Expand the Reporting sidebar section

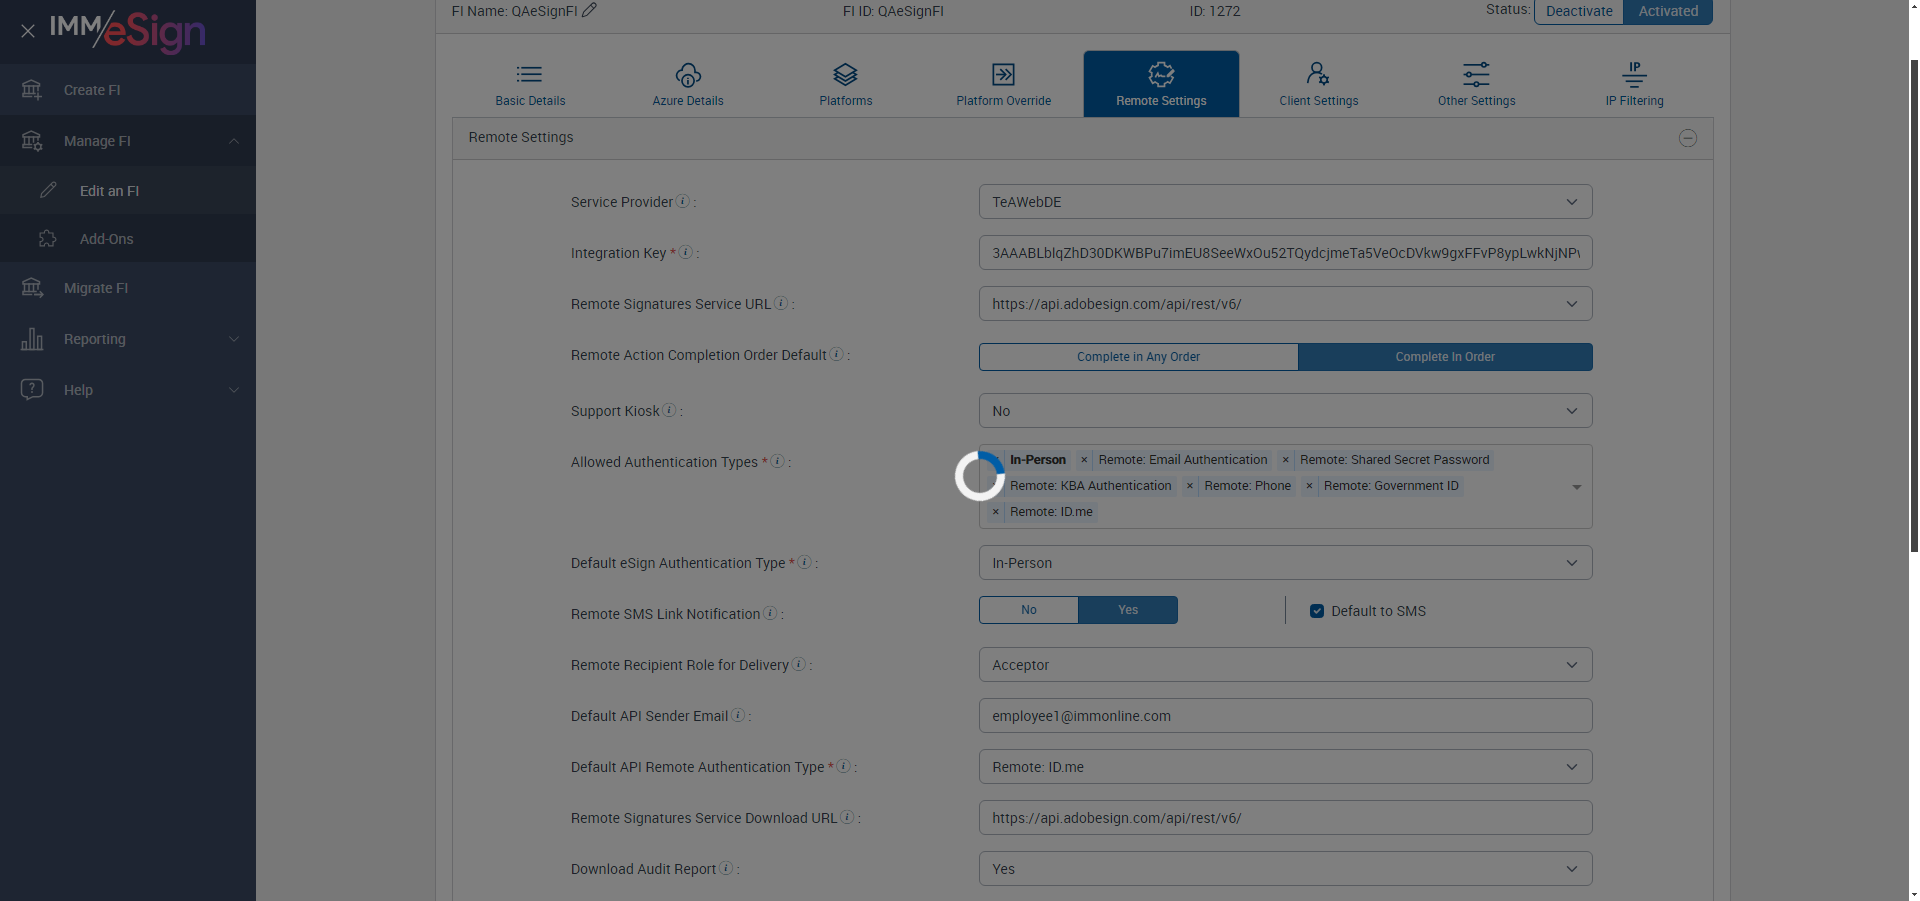(128, 339)
